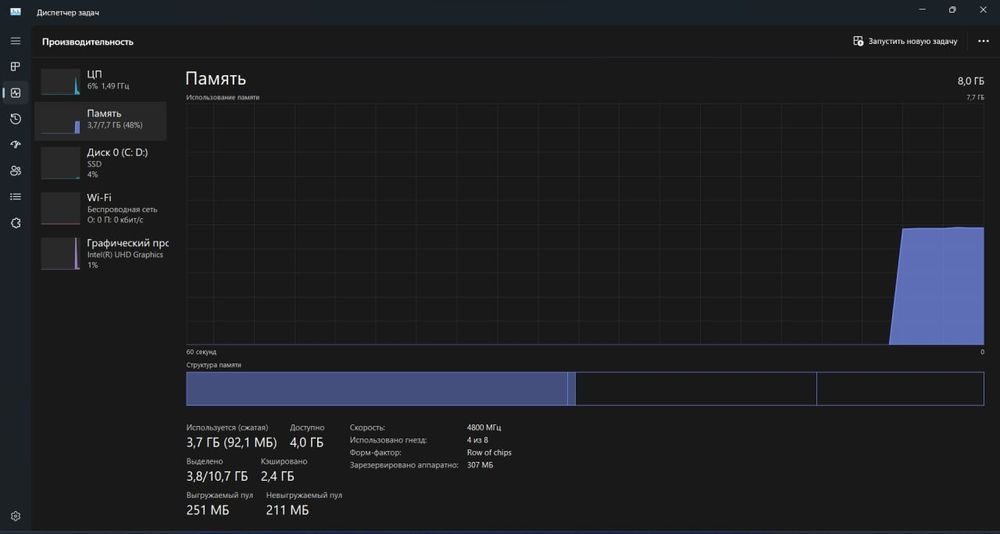Select the Wi-Fi performance item
The image size is (1000, 534).
click(101, 208)
